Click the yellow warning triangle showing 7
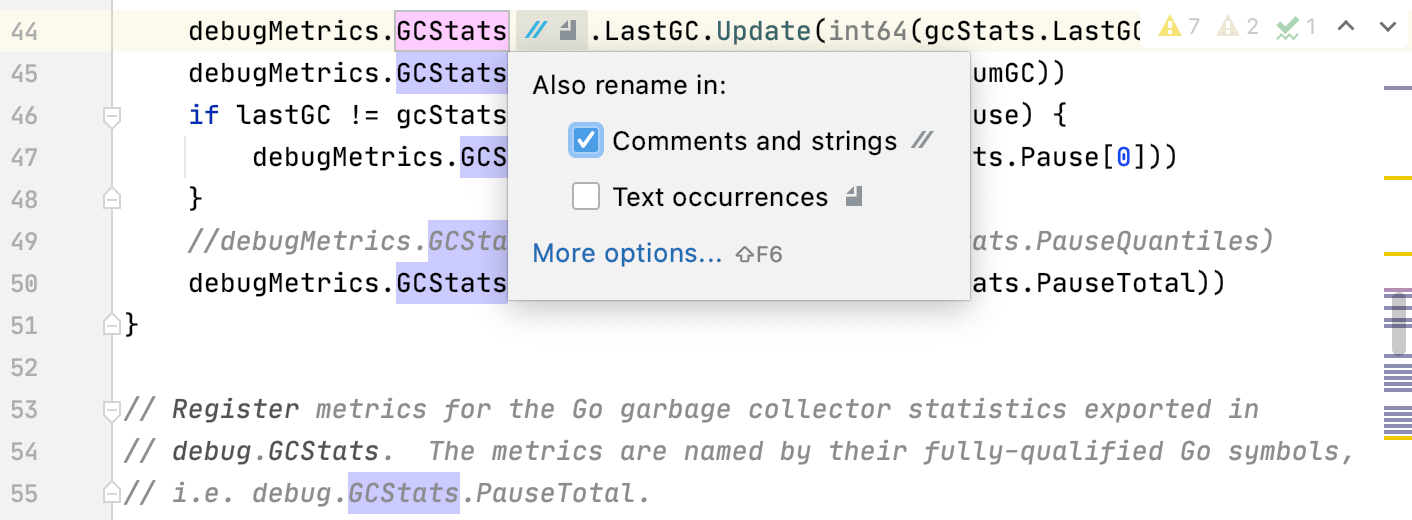Screen dimensions: 1412x520 point(1170,27)
